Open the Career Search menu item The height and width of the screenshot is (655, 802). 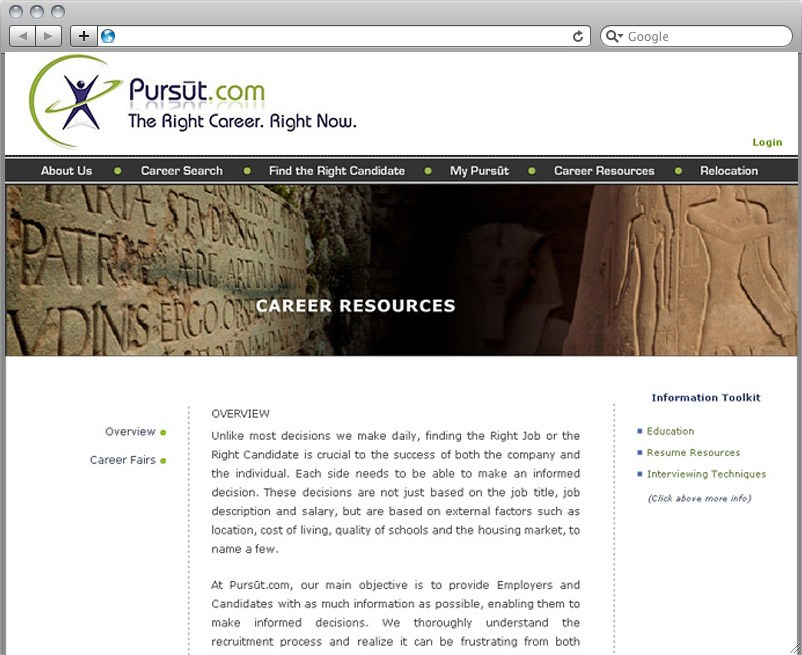181,171
